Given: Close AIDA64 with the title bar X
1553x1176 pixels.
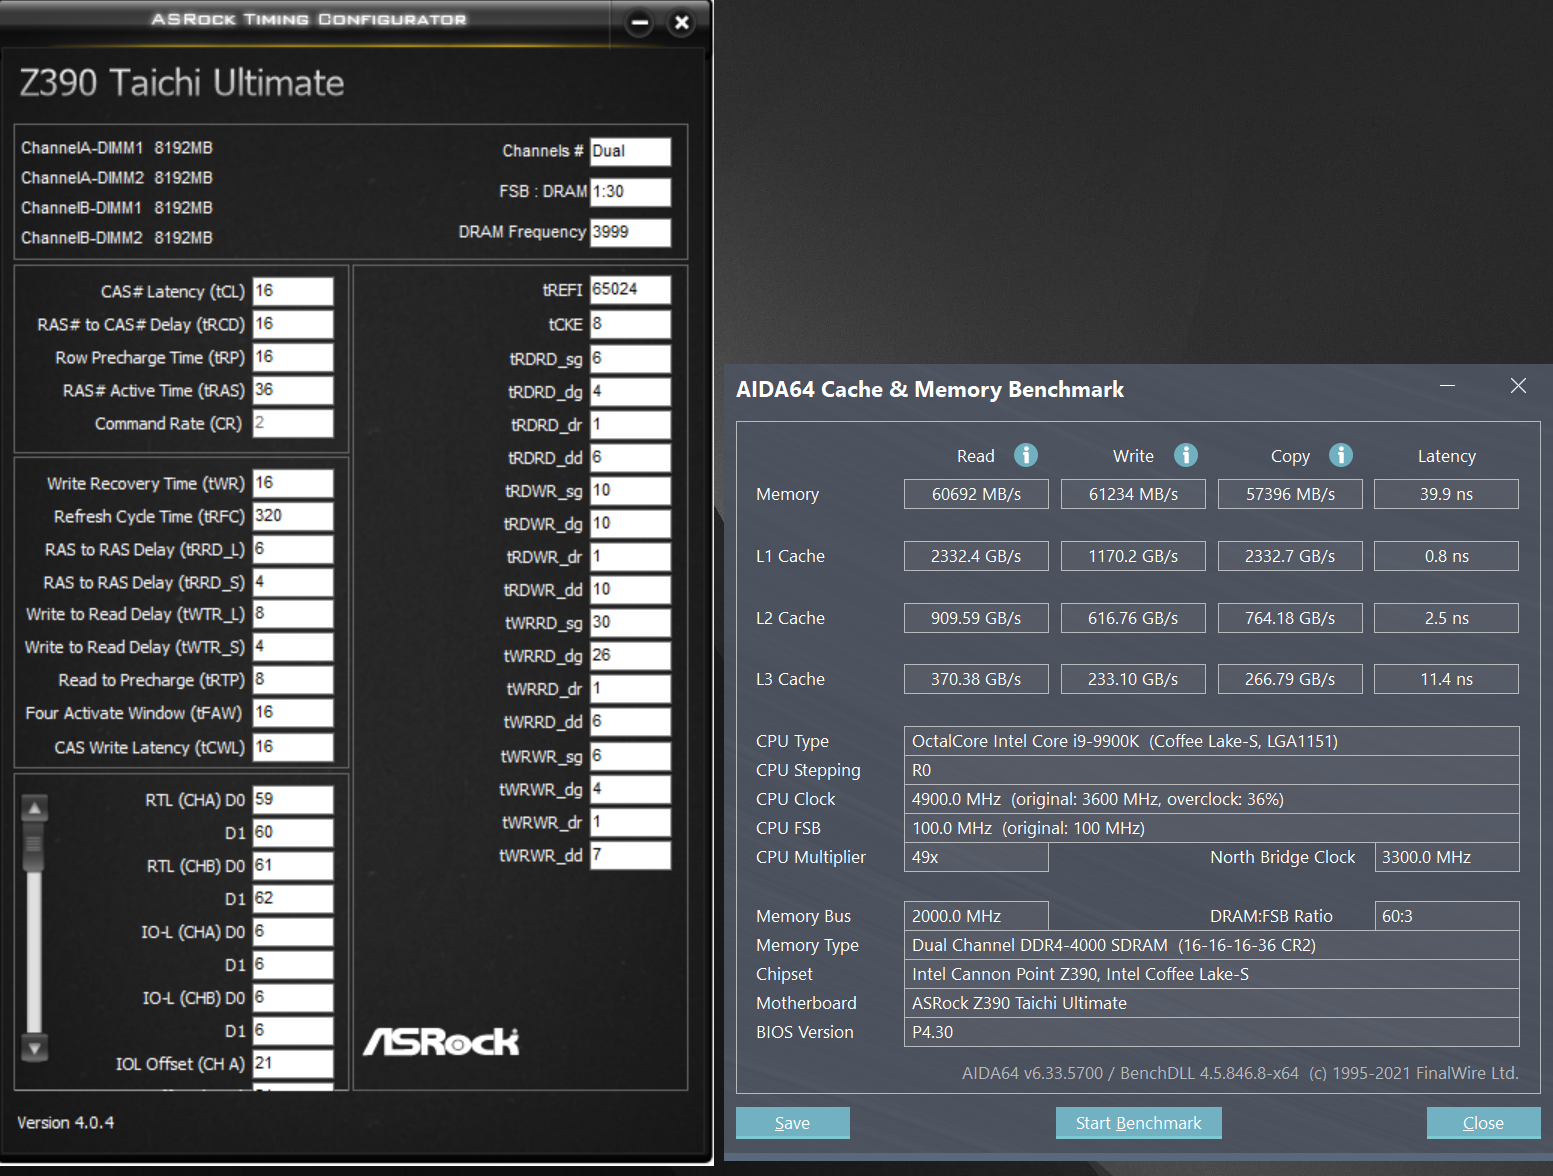Looking at the screenshot, I should tap(1518, 386).
